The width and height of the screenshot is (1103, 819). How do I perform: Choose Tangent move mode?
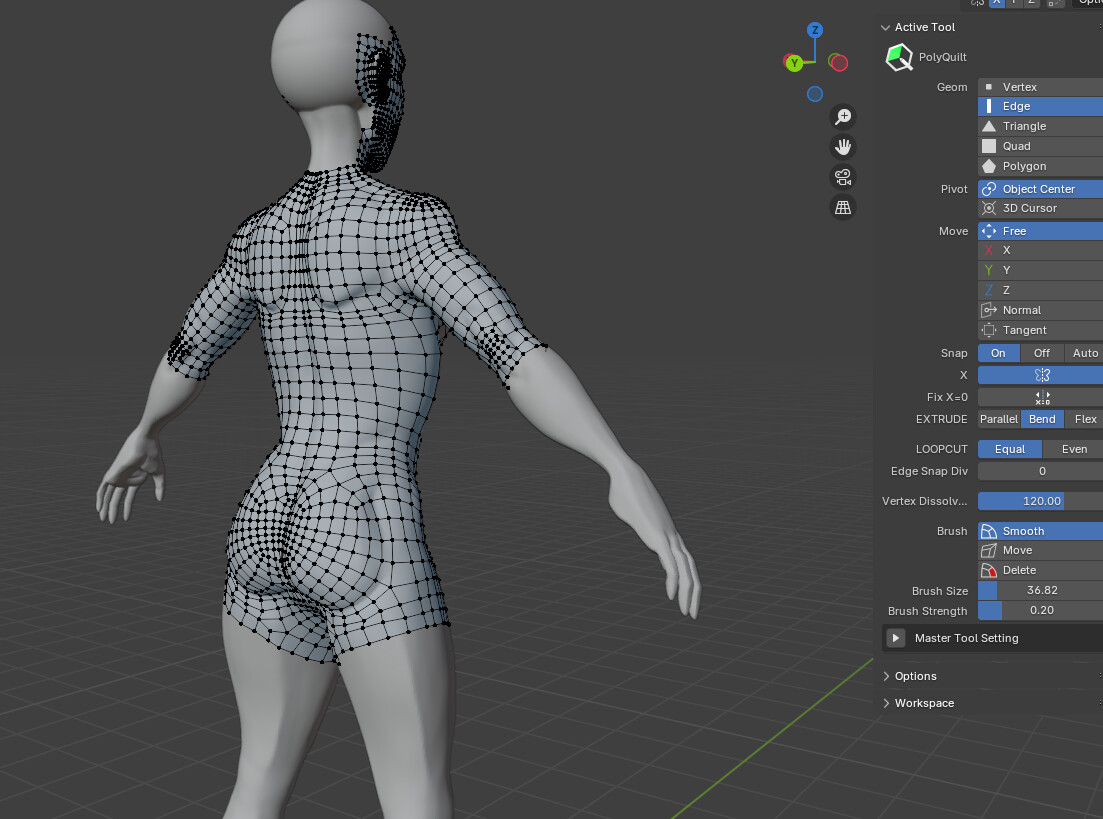1040,330
